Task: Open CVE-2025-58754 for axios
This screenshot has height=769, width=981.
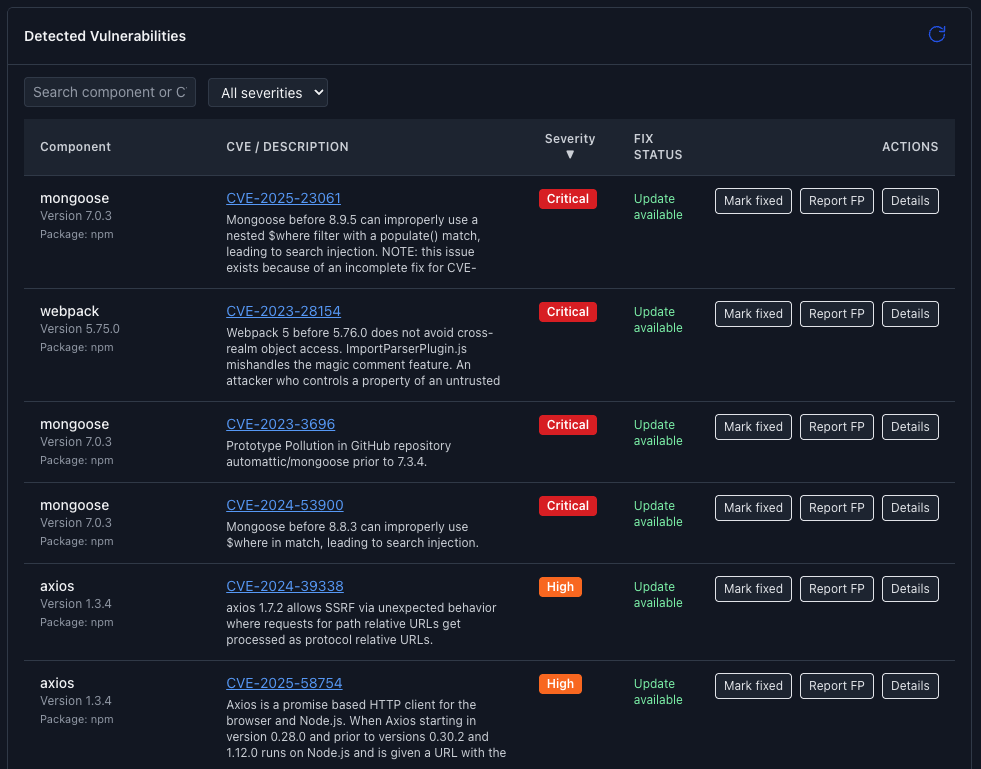Action: click(x=283, y=683)
